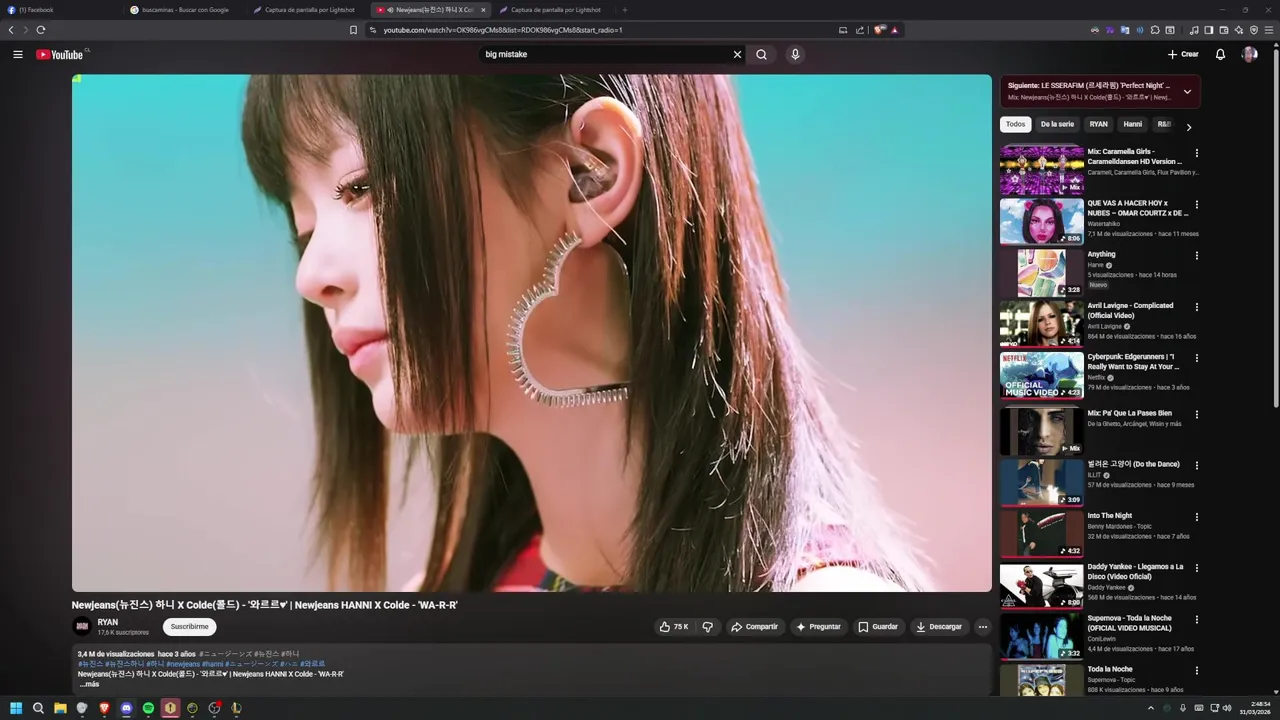Click the Brave Shields lion icon

tap(879, 30)
